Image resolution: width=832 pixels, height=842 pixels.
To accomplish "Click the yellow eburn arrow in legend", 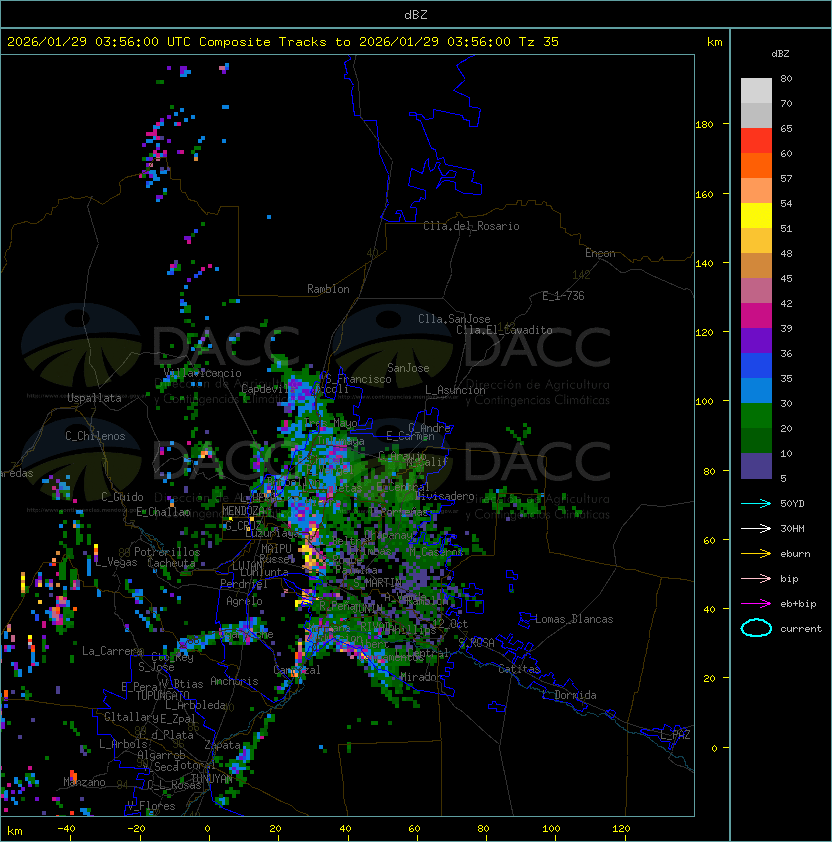I will click(756, 554).
